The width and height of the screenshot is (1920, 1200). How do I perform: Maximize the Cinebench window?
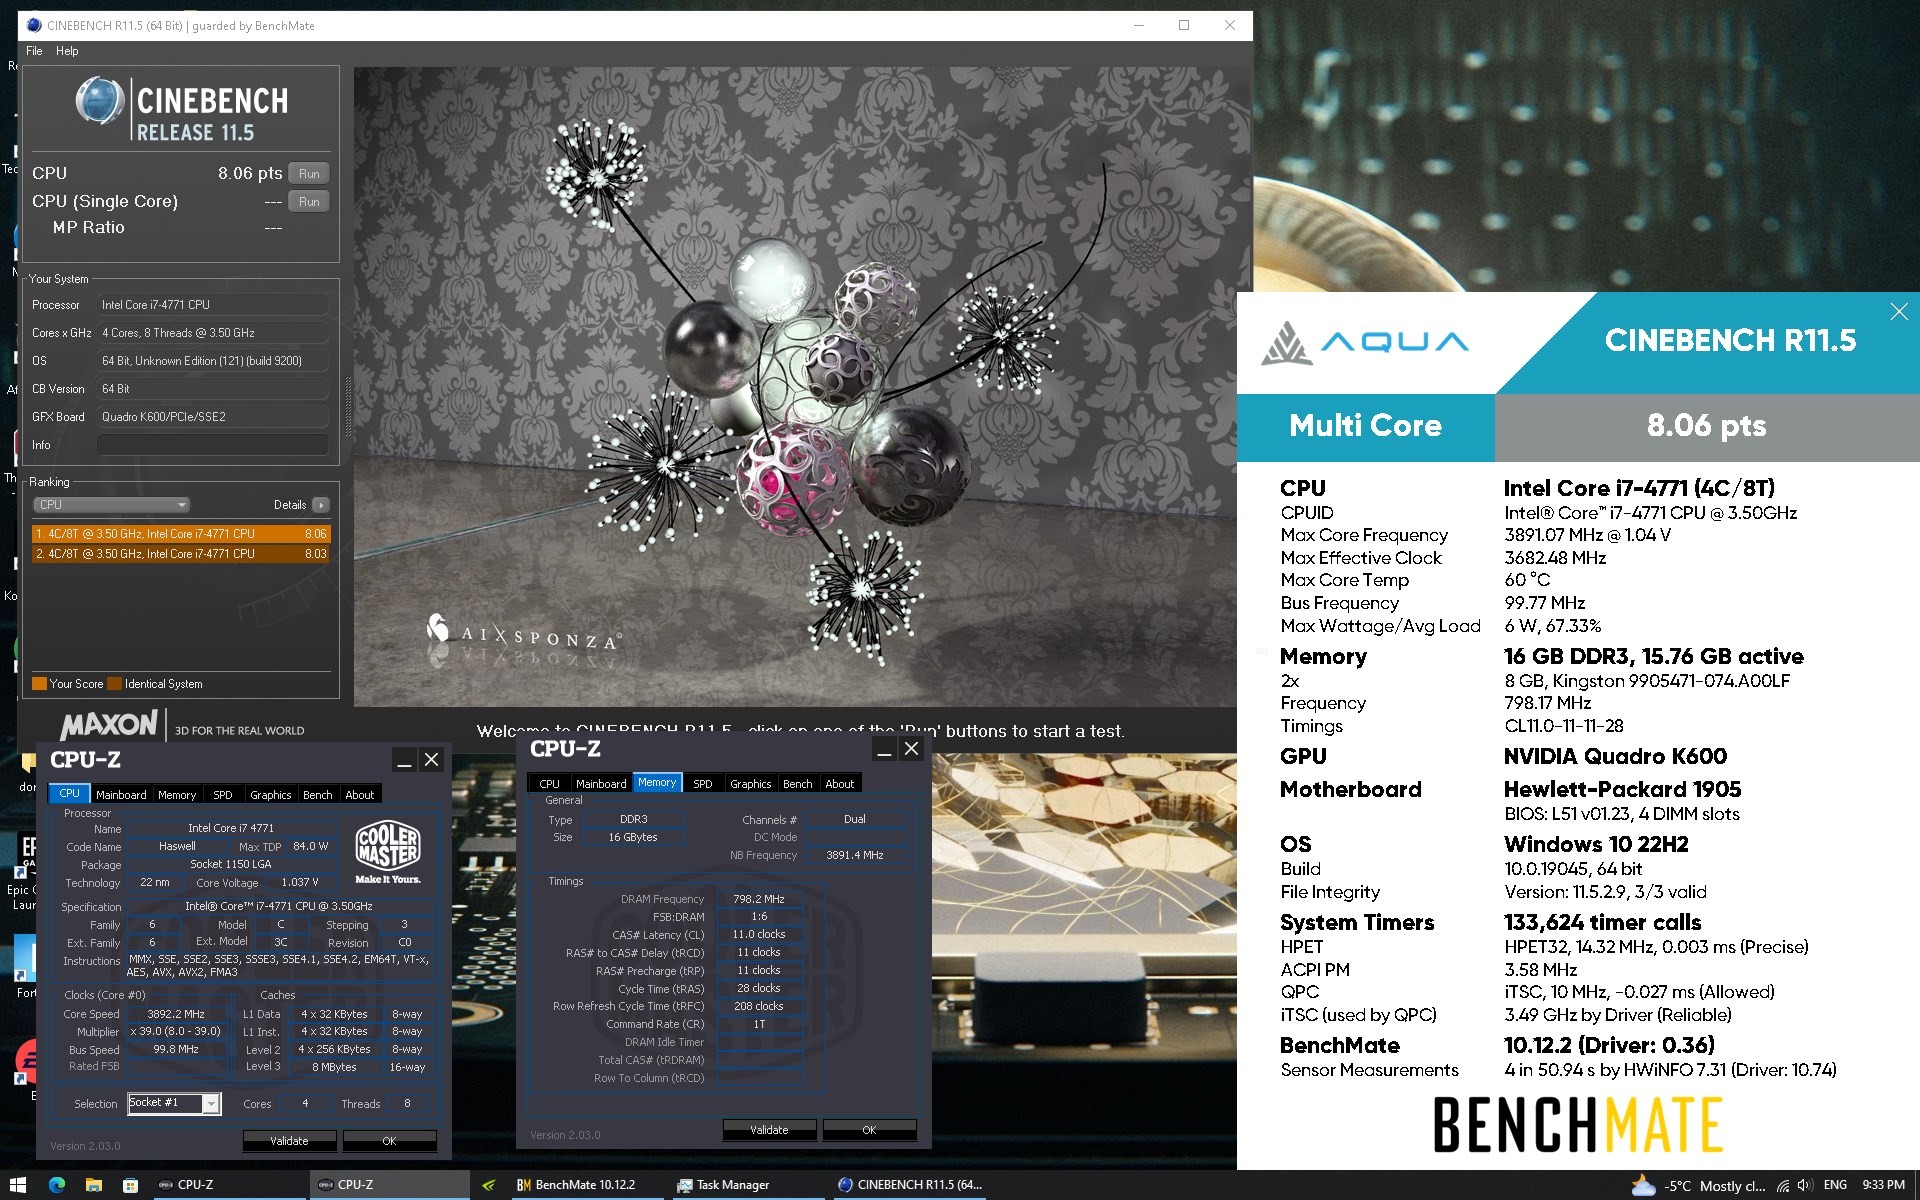(x=1184, y=26)
